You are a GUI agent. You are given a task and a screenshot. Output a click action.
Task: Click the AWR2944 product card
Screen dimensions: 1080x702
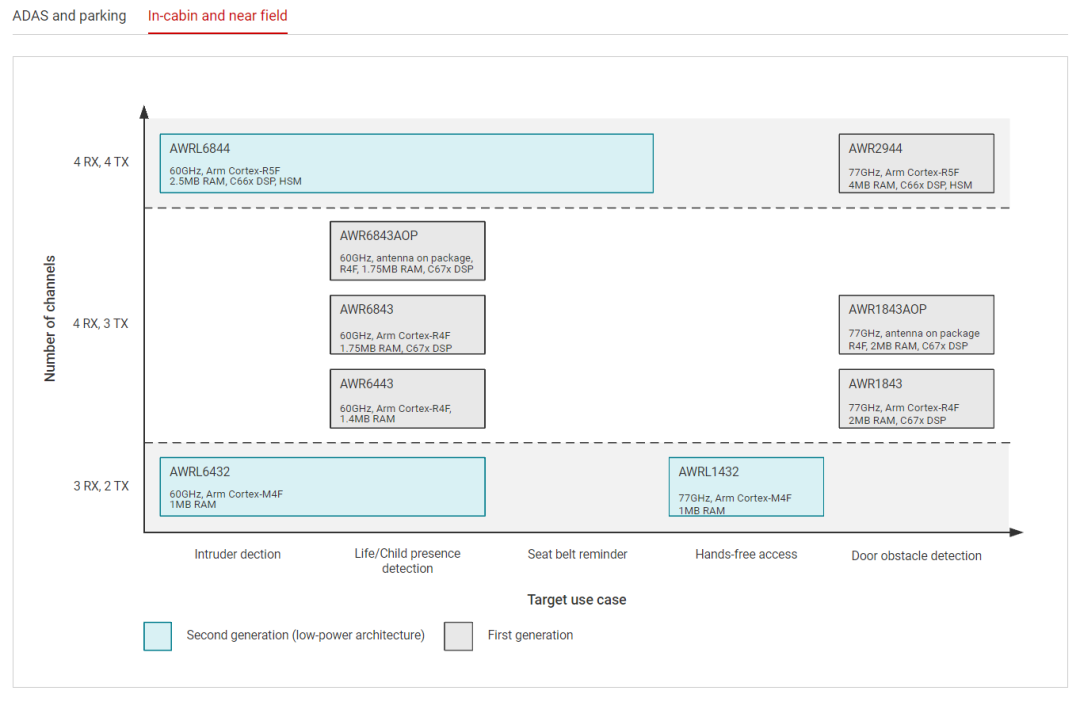coord(915,163)
